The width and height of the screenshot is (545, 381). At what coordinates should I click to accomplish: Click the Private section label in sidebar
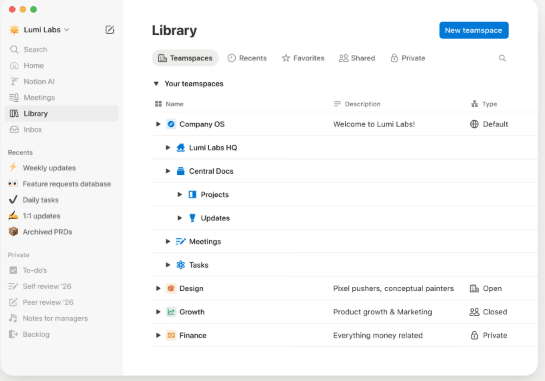(x=18, y=255)
